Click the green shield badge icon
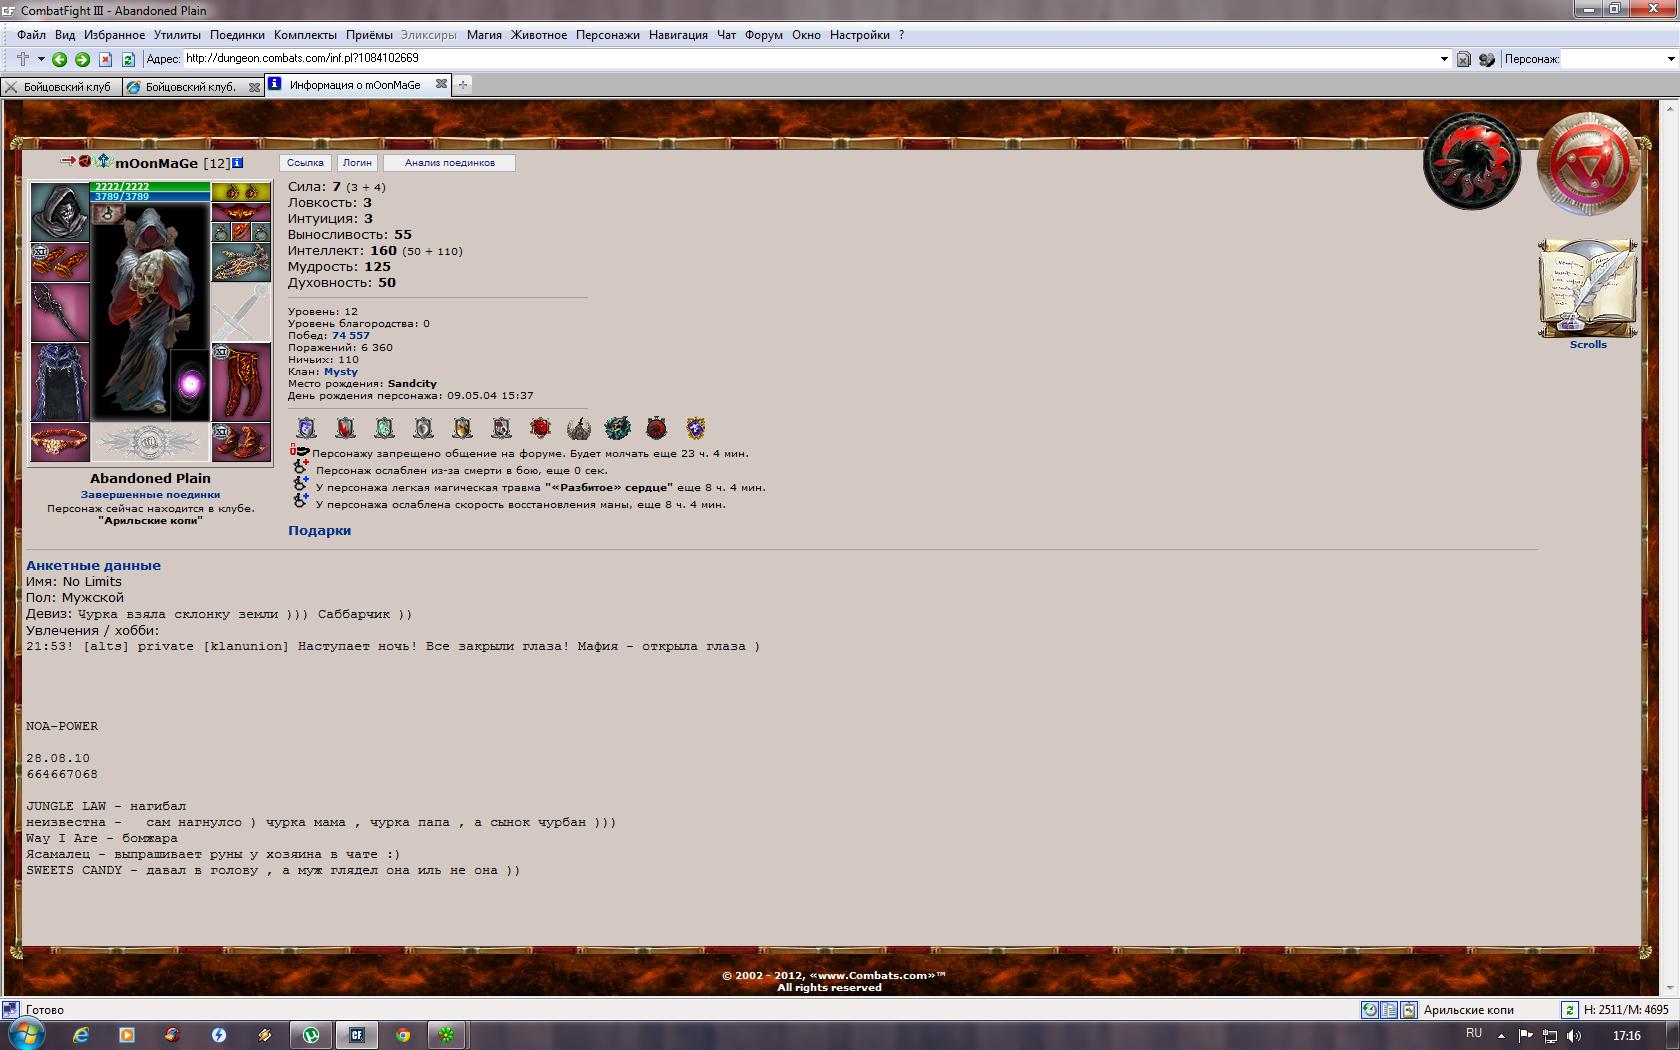 tap(384, 428)
